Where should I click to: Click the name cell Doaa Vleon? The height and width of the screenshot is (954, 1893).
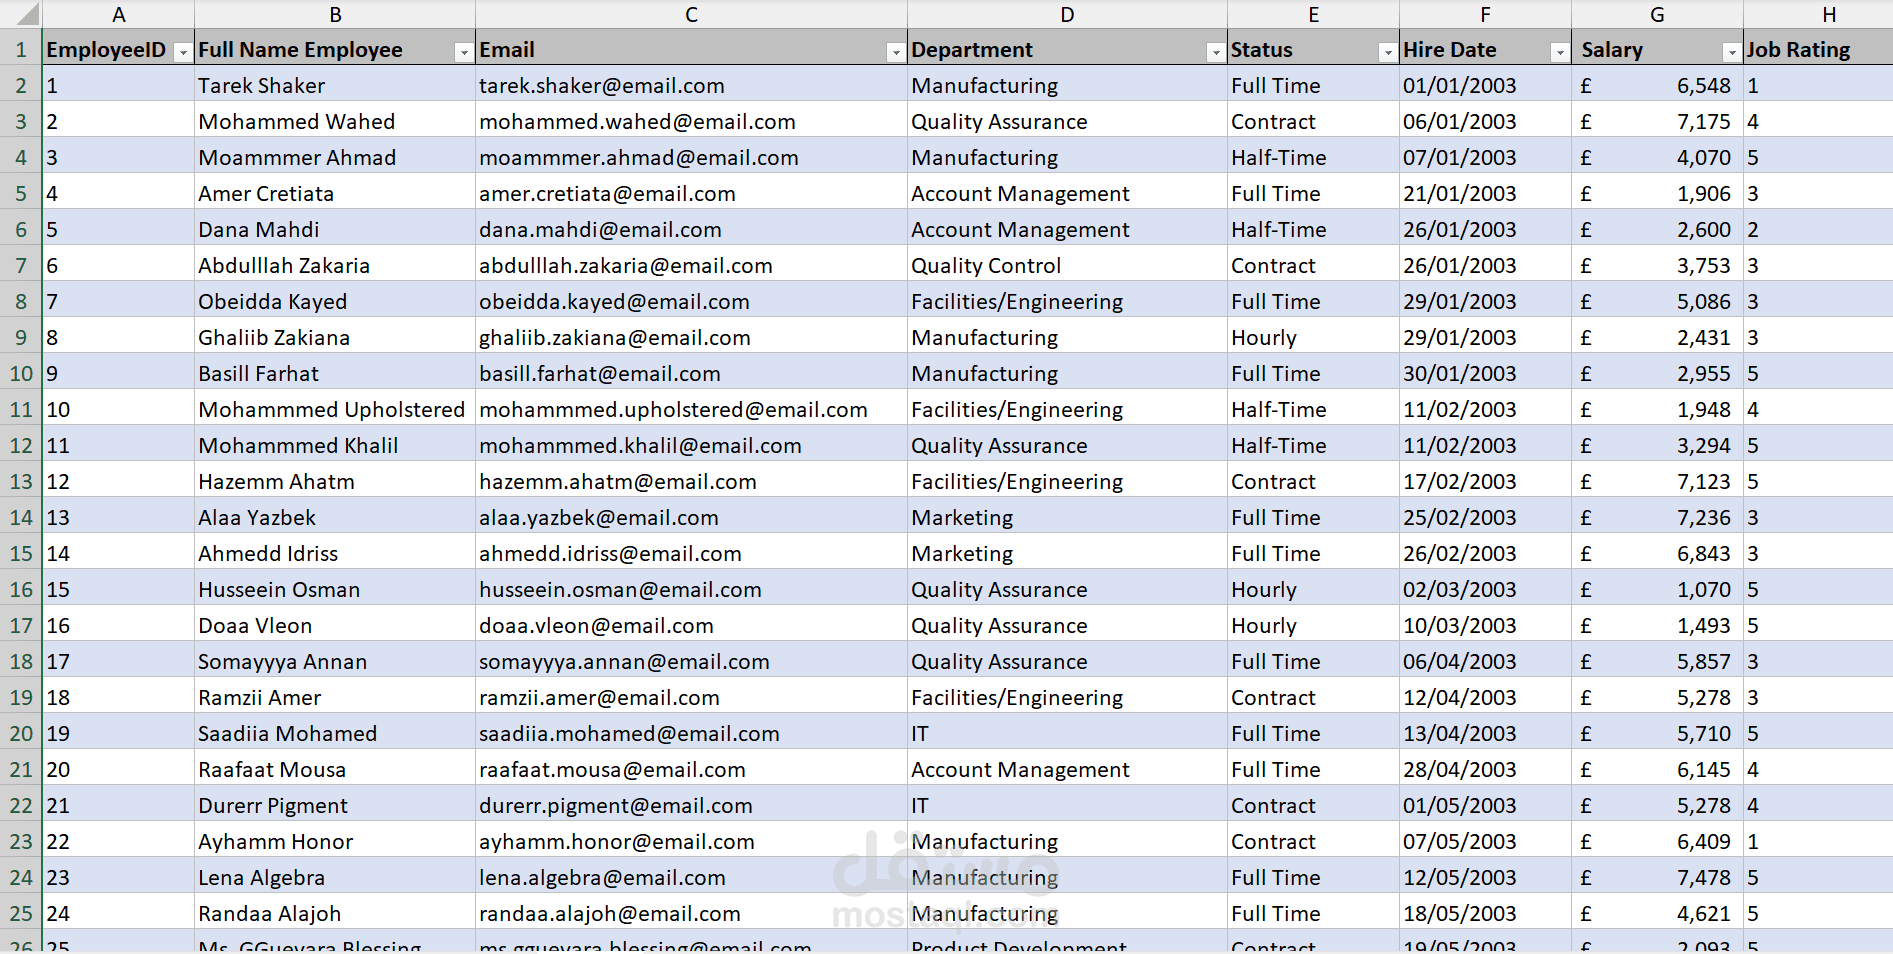tap(335, 625)
